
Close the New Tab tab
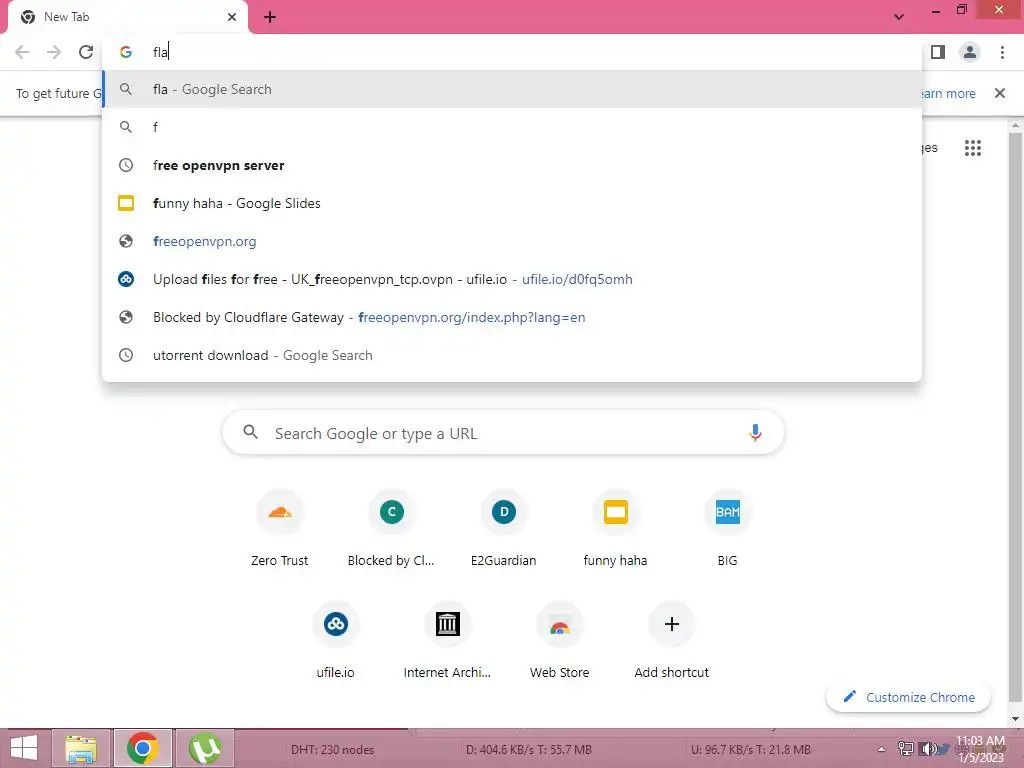click(232, 17)
